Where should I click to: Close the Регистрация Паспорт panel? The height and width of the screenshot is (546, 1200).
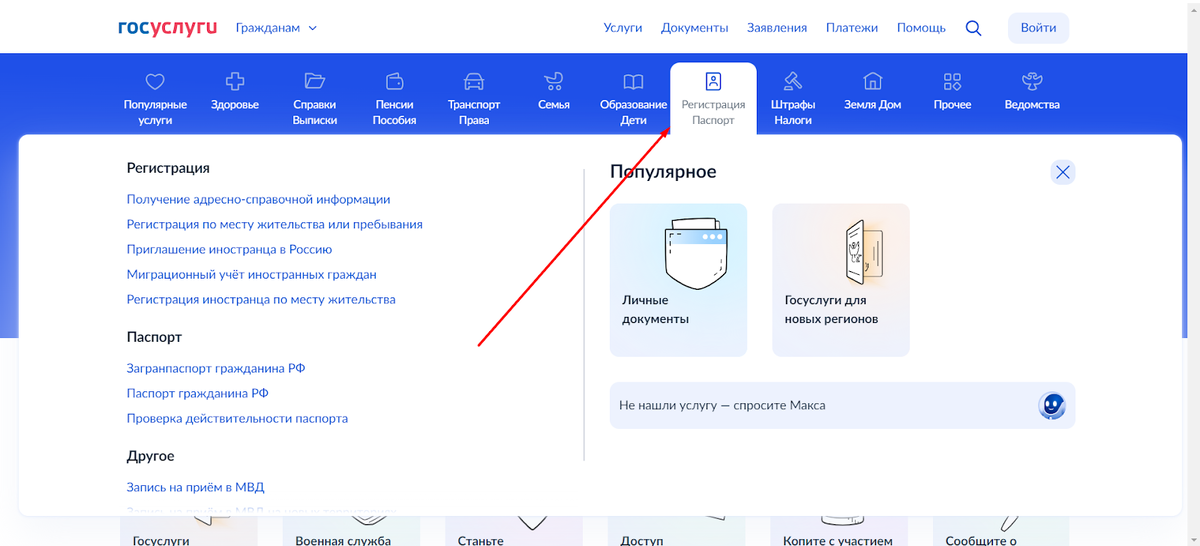tap(1063, 172)
